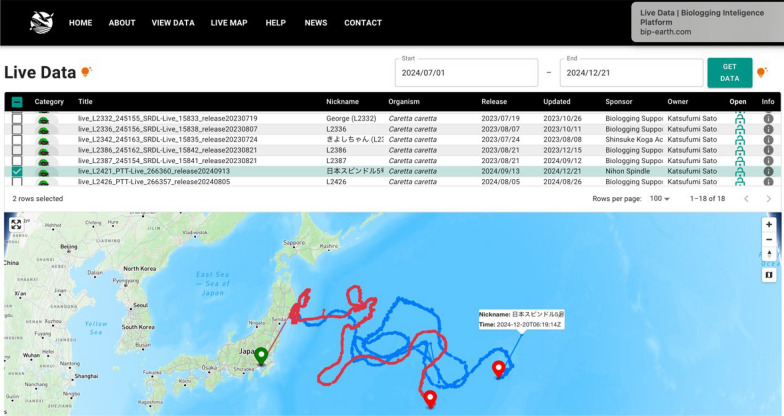Uncheck the live_L2421_PTT-Live row checkbox

point(16,171)
